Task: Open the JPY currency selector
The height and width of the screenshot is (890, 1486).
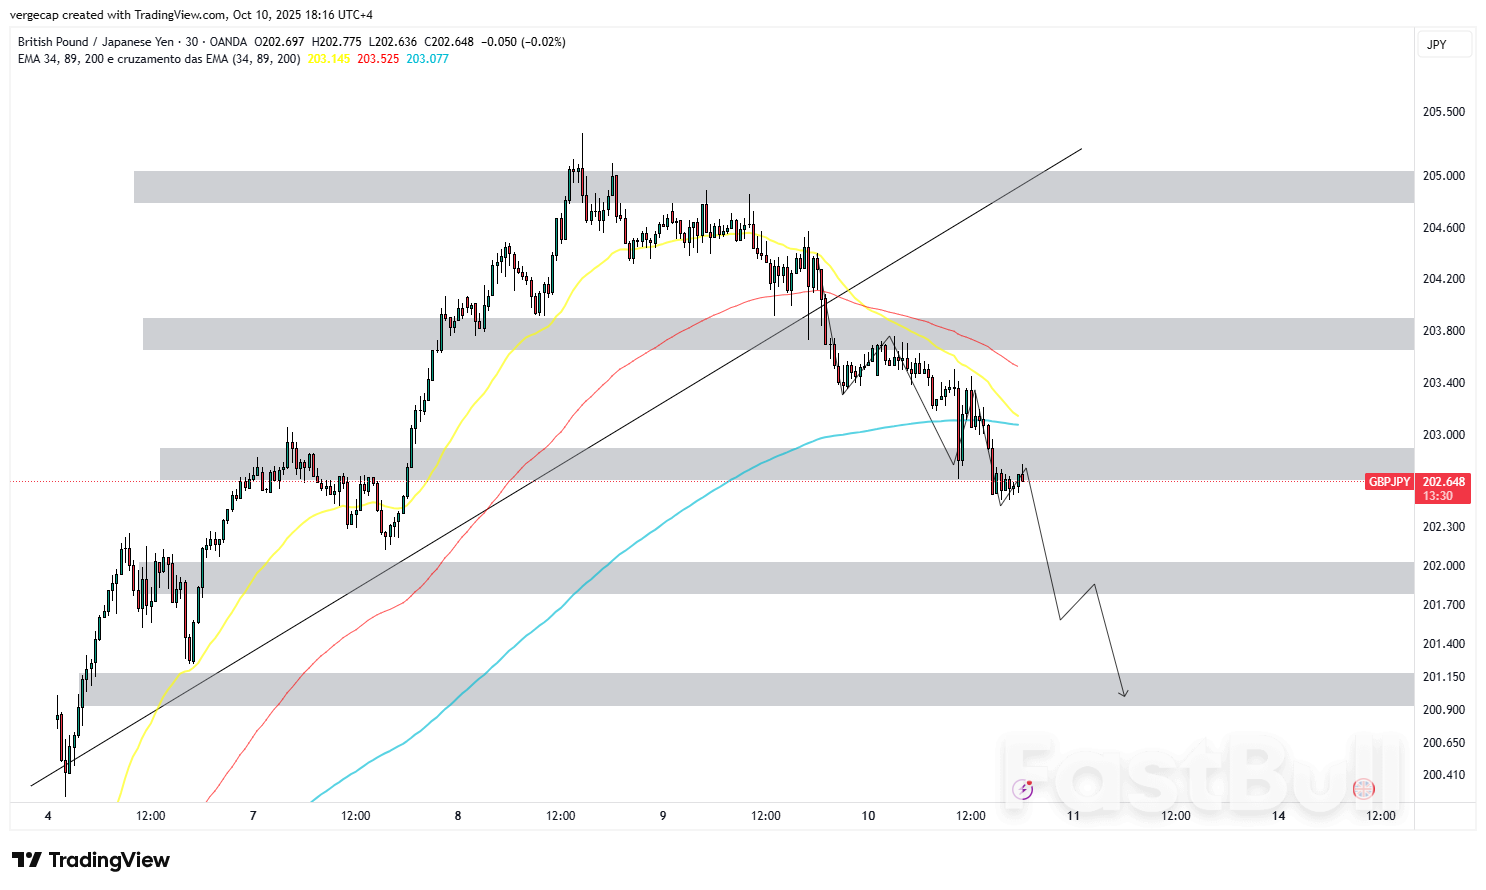Action: 1443,45
